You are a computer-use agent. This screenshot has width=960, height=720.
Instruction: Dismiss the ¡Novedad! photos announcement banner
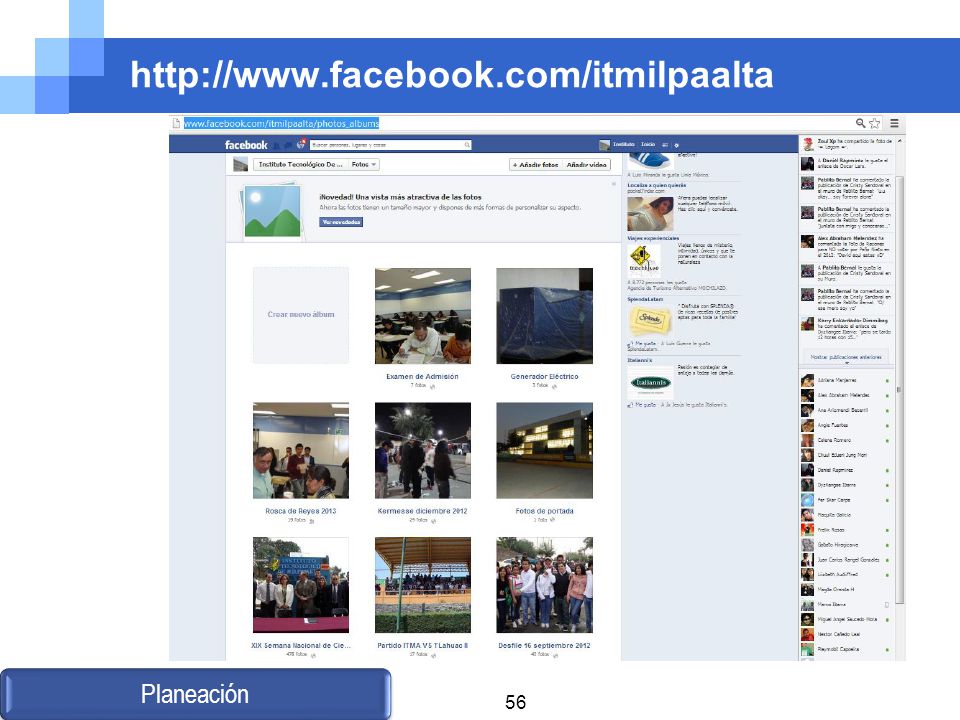pos(613,184)
